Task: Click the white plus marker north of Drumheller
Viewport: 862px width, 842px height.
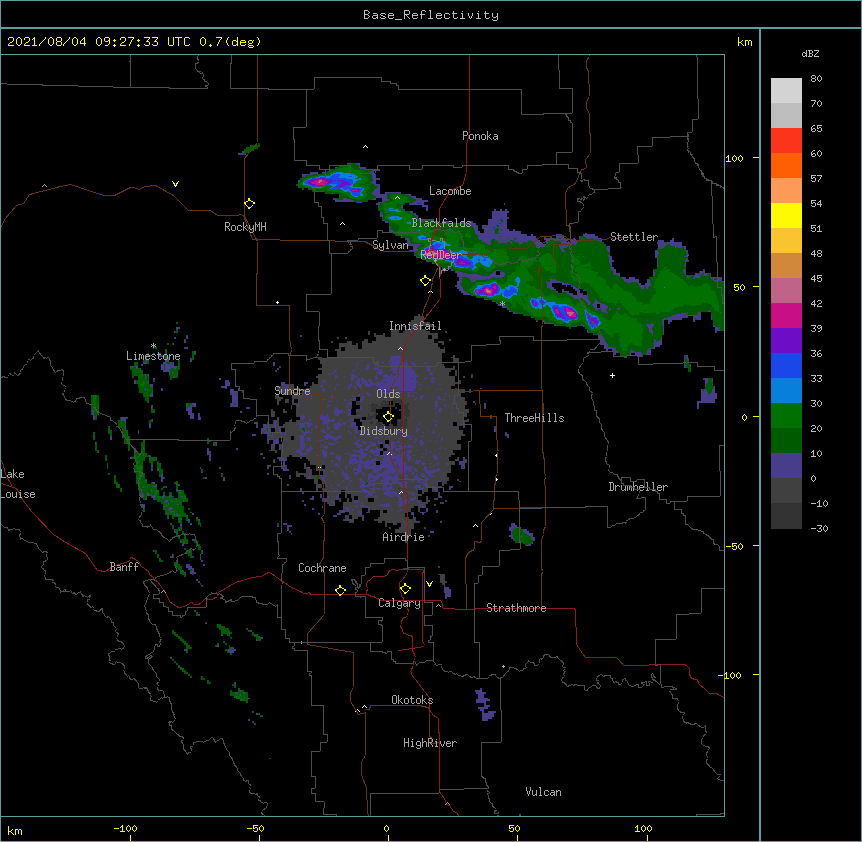Action: (612, 375)
